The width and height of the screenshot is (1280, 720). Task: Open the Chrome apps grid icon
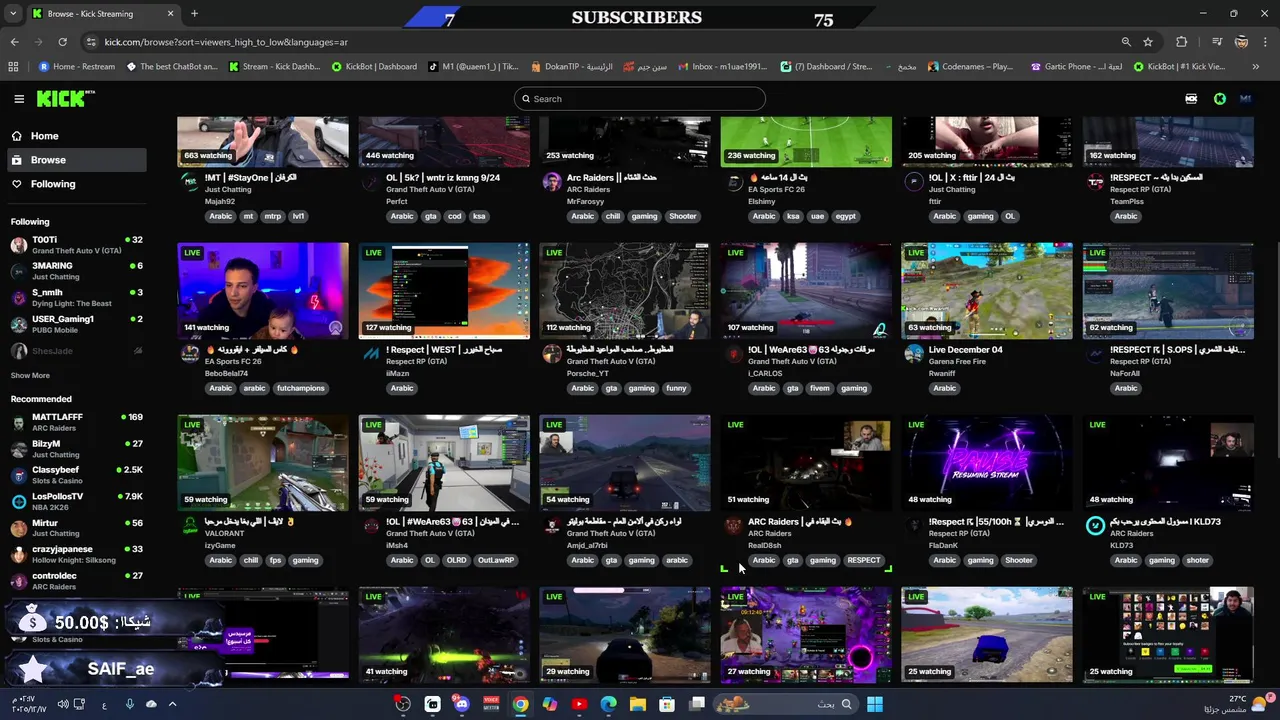coord(13,67)
